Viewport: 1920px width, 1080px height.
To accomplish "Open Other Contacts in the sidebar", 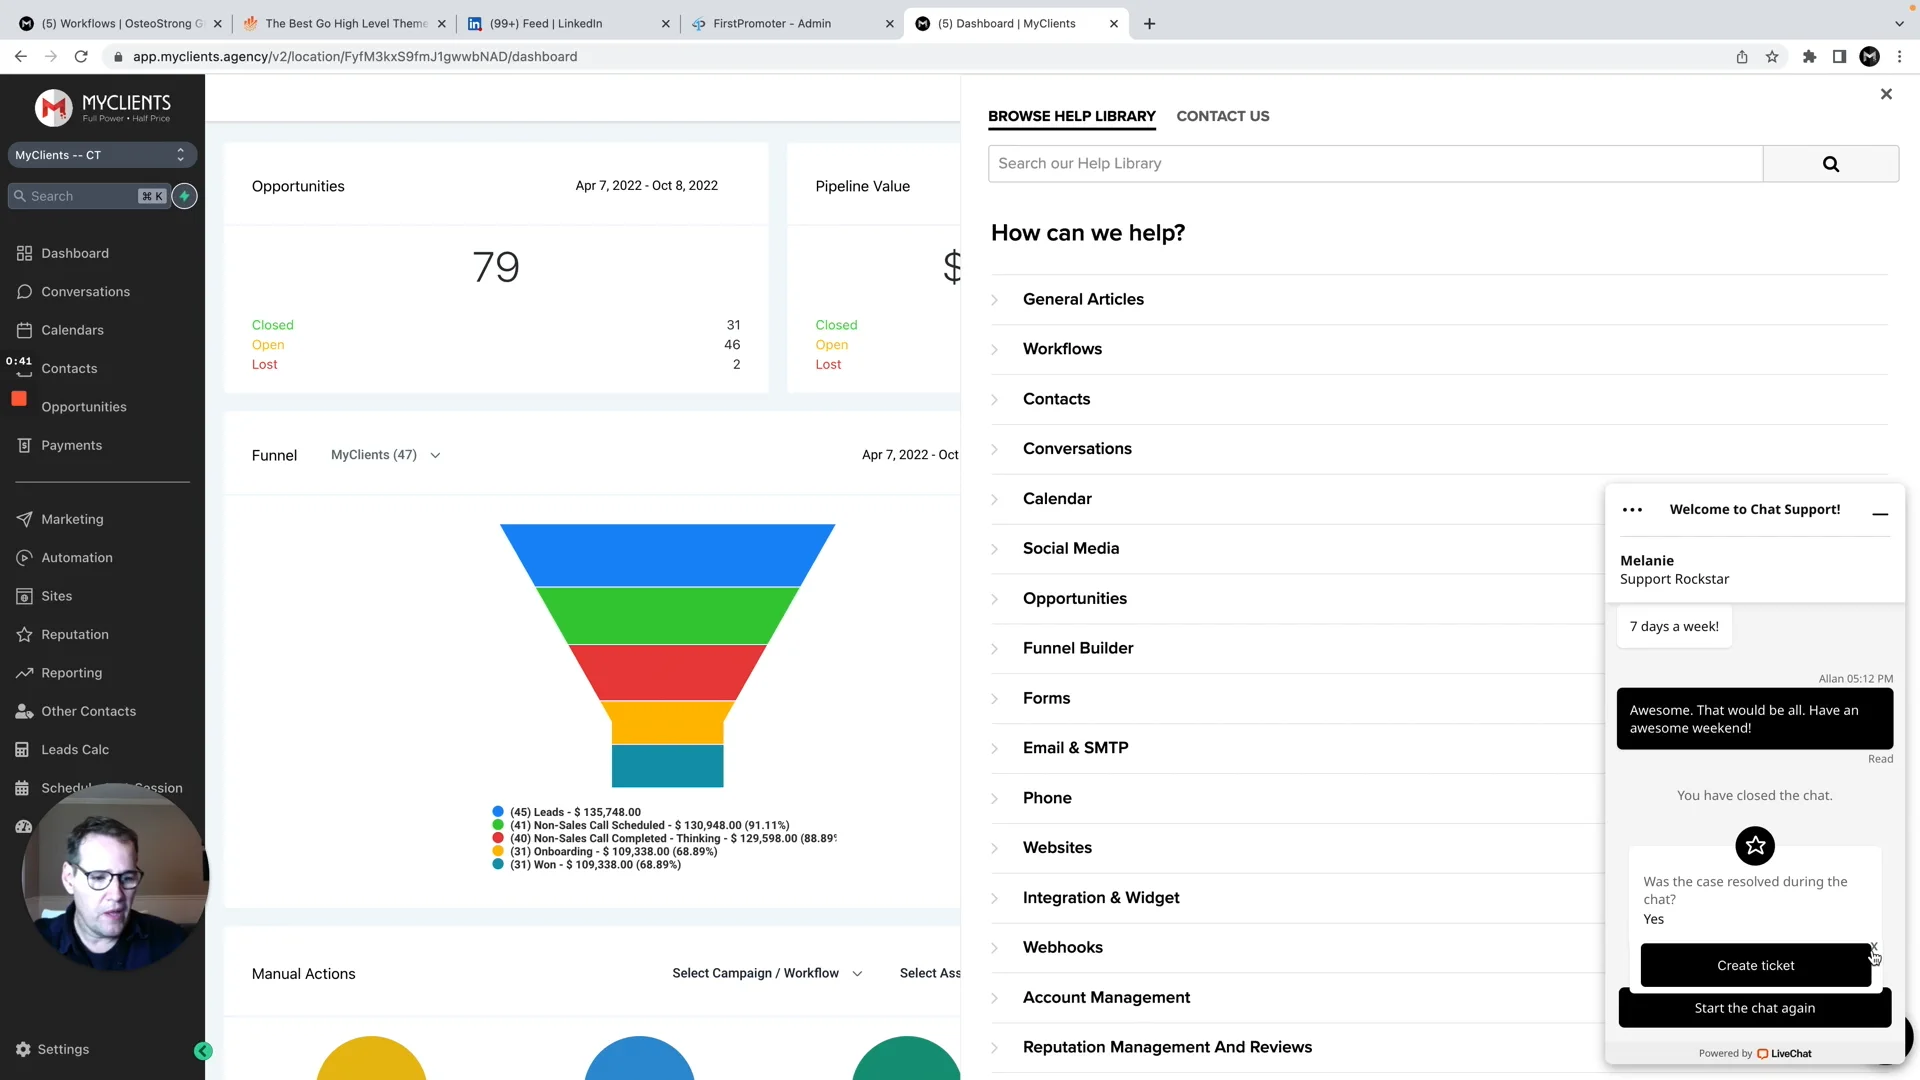I will pyautogui.click(x=88, y=711).
